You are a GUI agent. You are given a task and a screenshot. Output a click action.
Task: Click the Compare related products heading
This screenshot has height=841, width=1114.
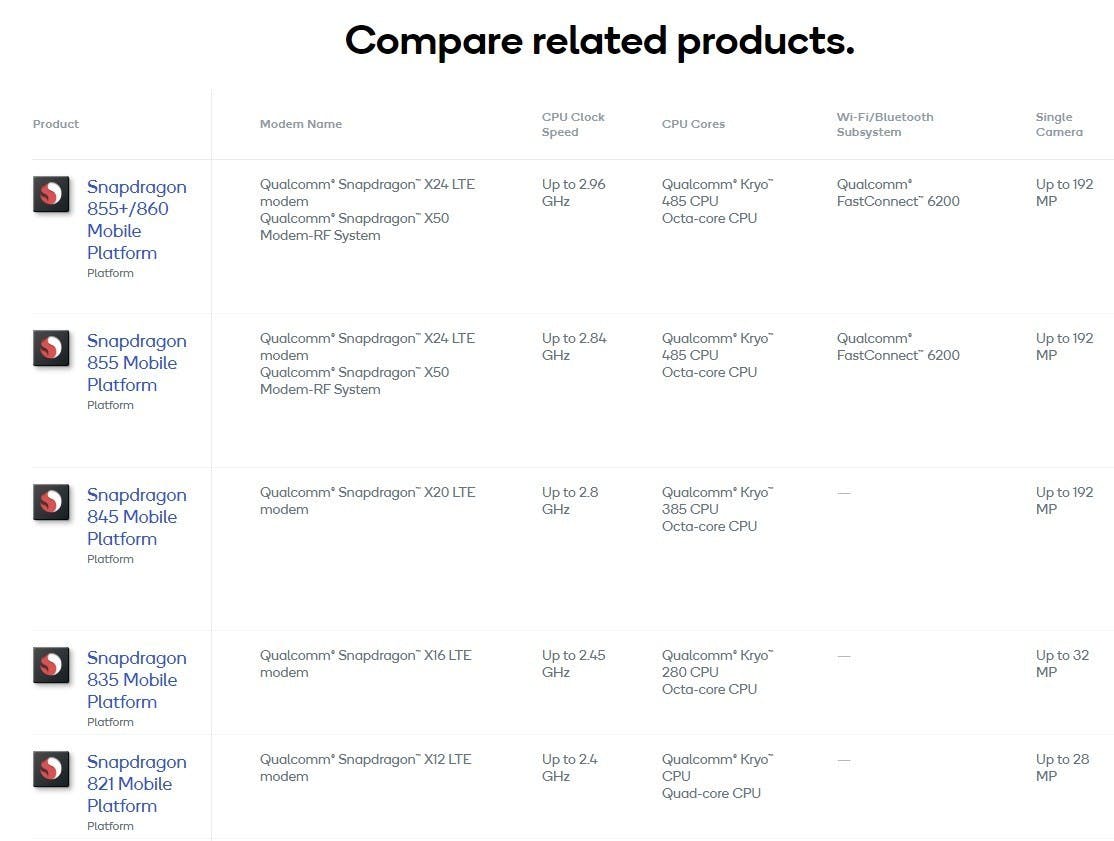(599, 41)
